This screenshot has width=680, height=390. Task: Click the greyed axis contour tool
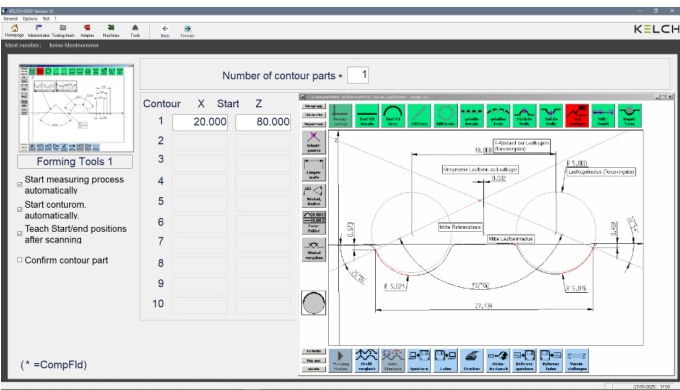[x=340, y=115]
